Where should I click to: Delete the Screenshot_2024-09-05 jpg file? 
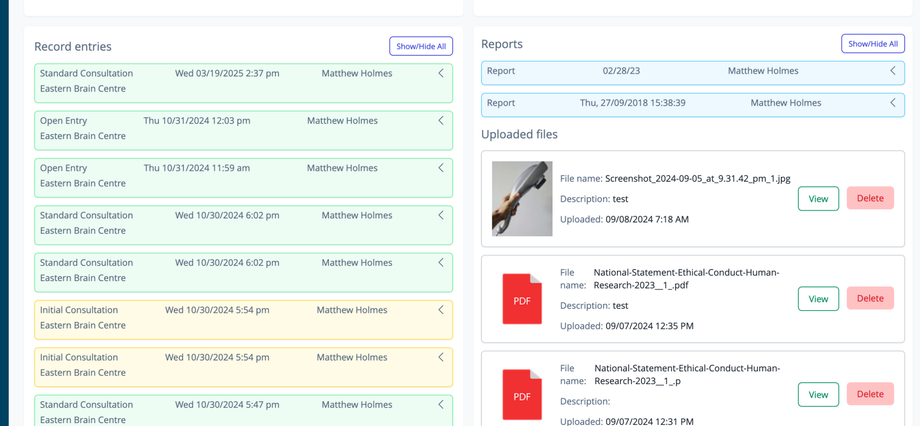click(x=870, y=198)
